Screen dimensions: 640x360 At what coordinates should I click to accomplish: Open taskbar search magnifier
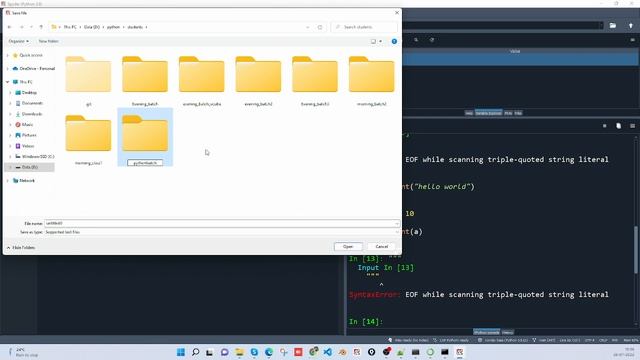point(196,352)
